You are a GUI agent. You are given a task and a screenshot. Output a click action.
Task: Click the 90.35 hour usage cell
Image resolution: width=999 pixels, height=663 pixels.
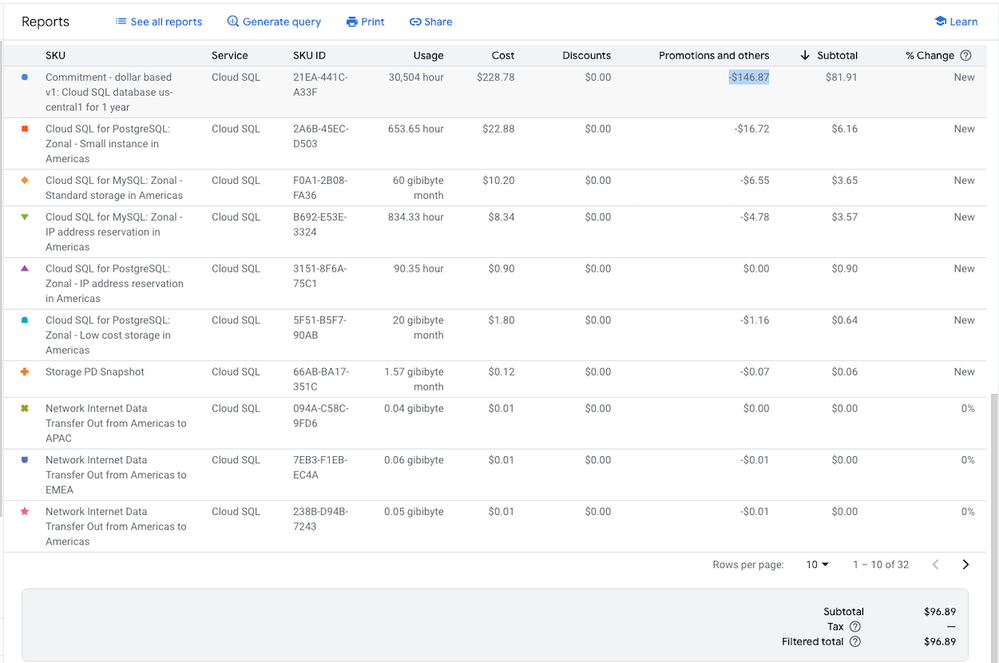pyautogui.click(x=419, y=269)
